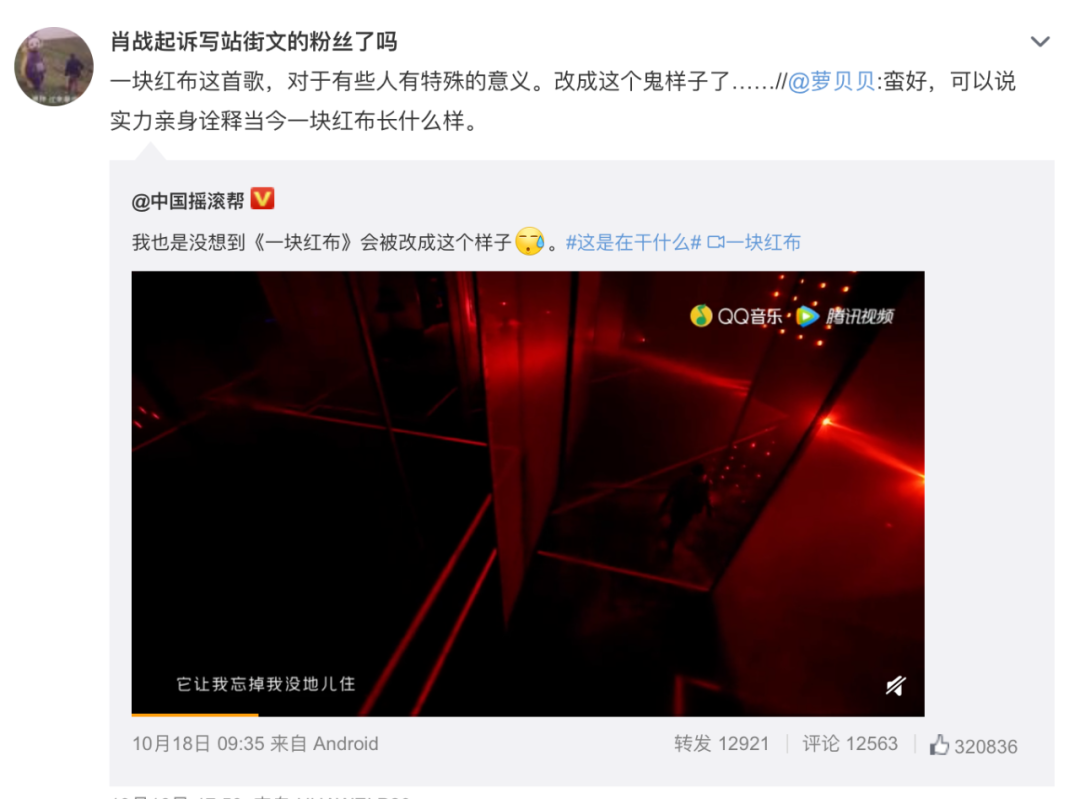Click the video link icon before 一块红布
This screenshot has width=1080, height=799.
coord(716,242)
